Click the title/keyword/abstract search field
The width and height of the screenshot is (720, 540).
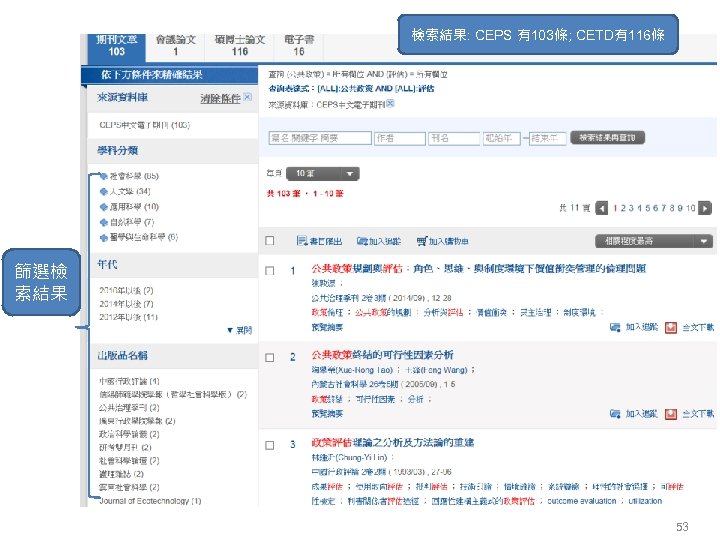320,138
